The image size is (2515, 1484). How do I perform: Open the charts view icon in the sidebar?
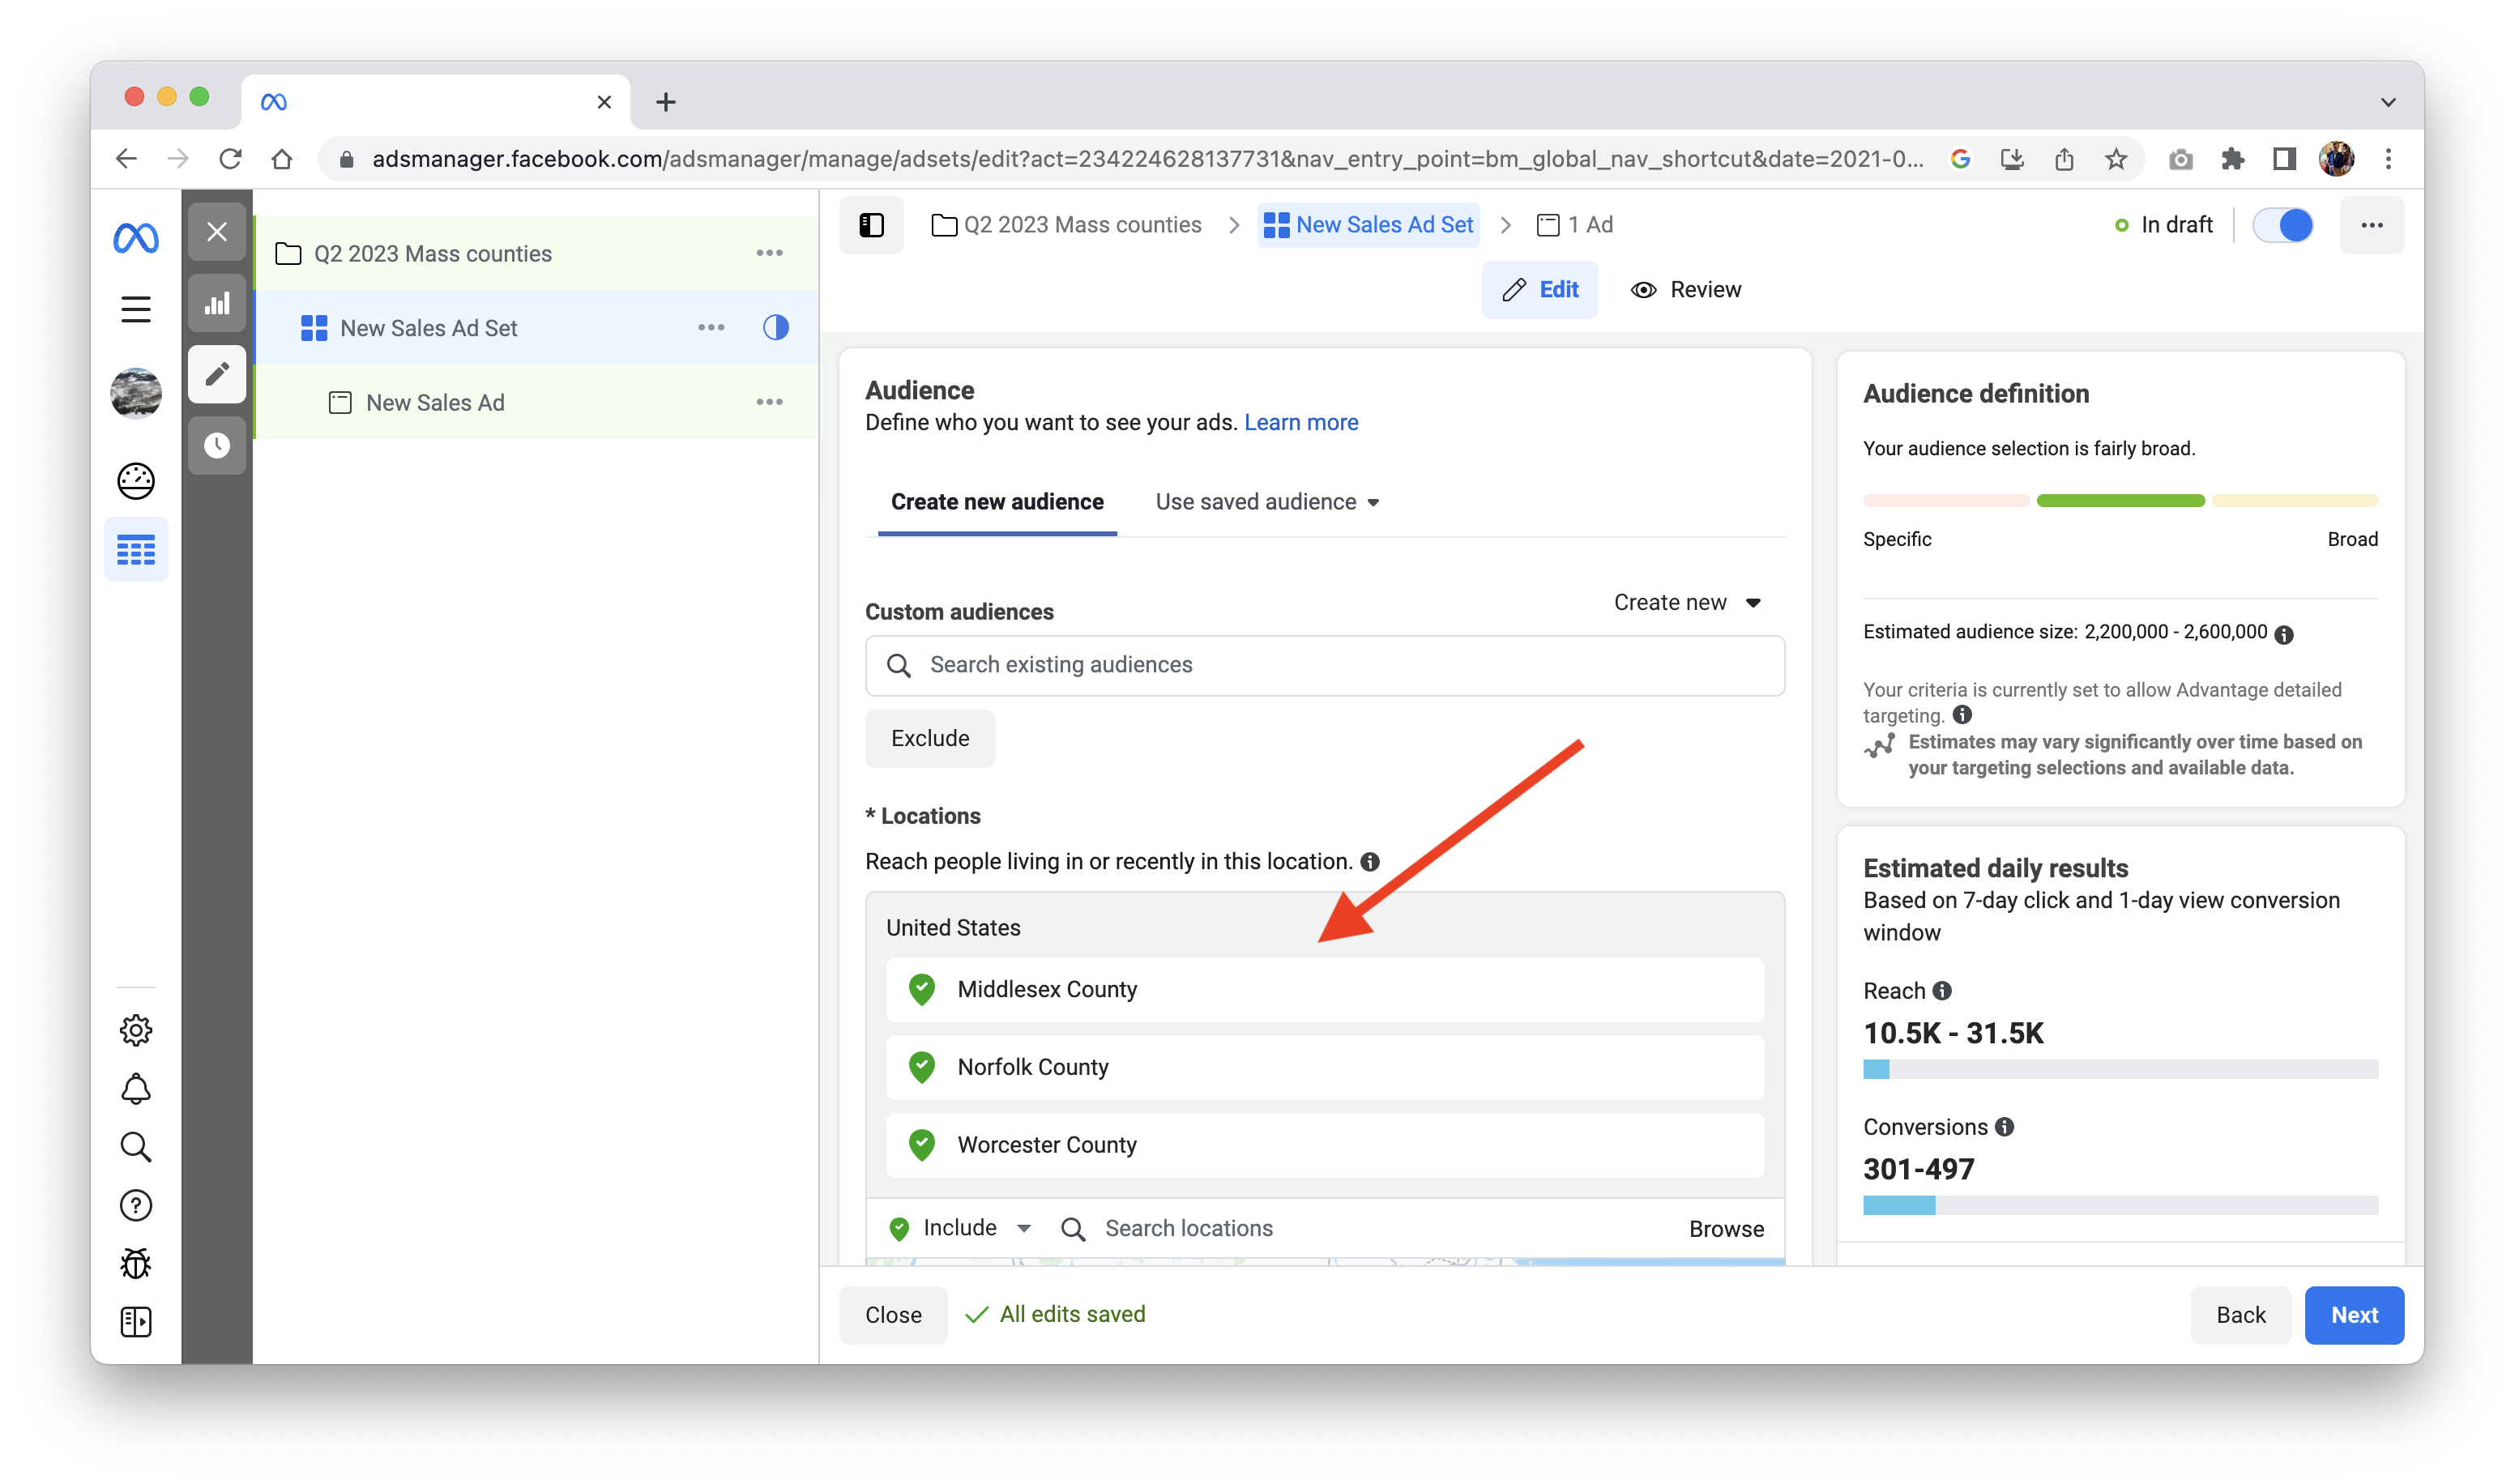(217, 303)
